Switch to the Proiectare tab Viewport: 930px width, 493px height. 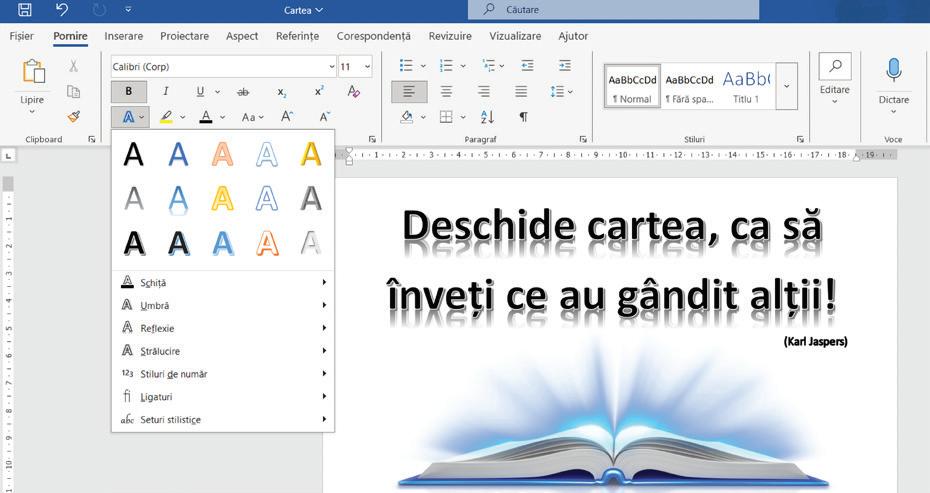pos(184,36)
